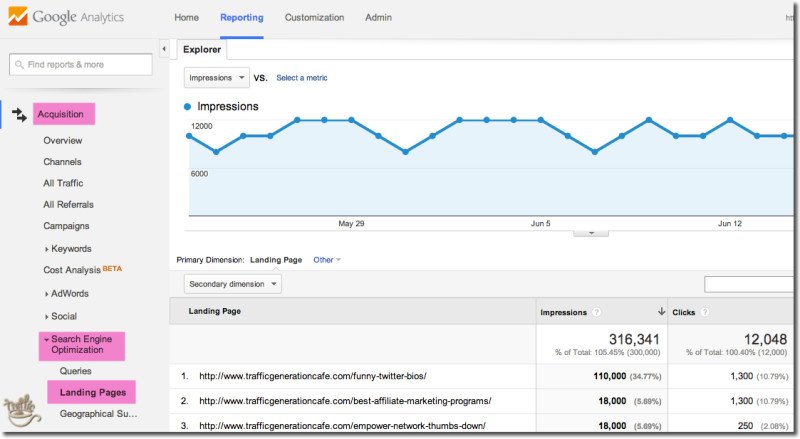Click the 110,000 impressions cell in row 1
Image resolution: width=800 pixels, height=439 pixels.
(x=610, y=376)
